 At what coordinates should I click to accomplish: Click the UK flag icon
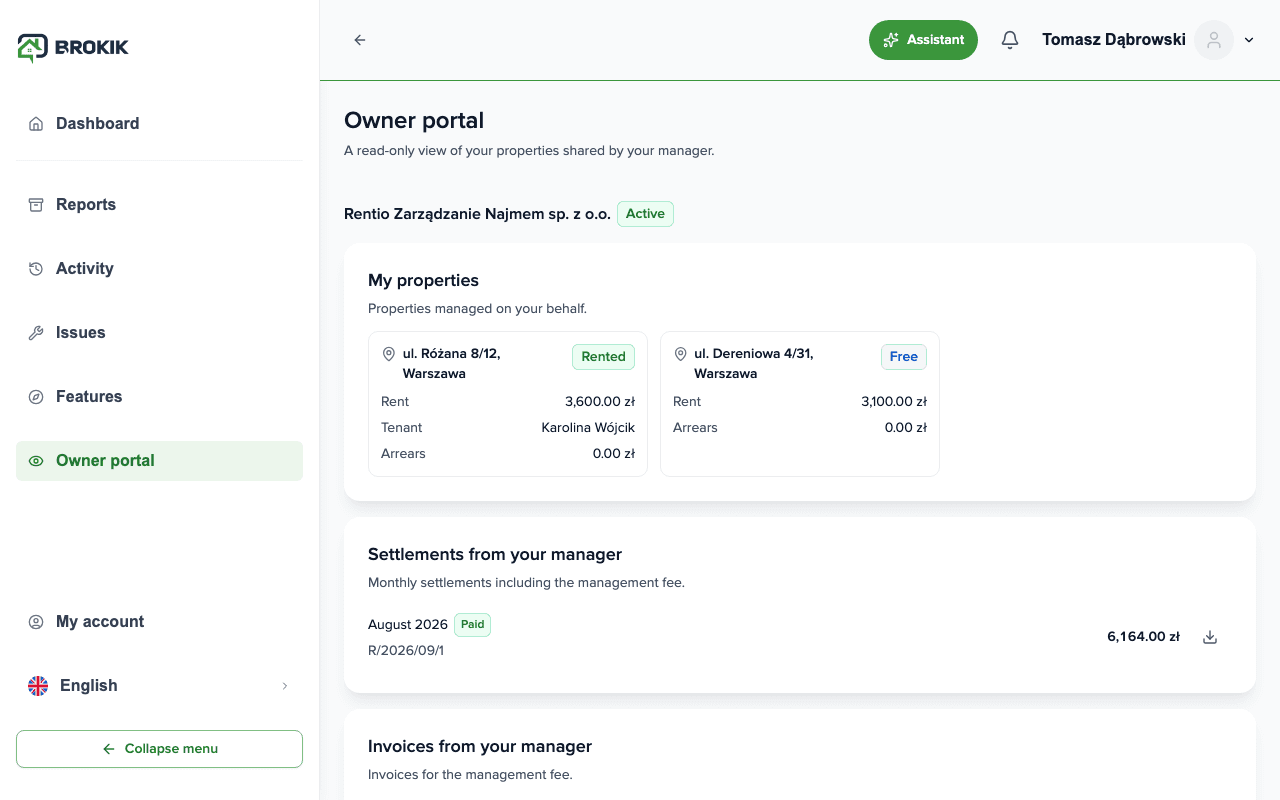point(38,686)
